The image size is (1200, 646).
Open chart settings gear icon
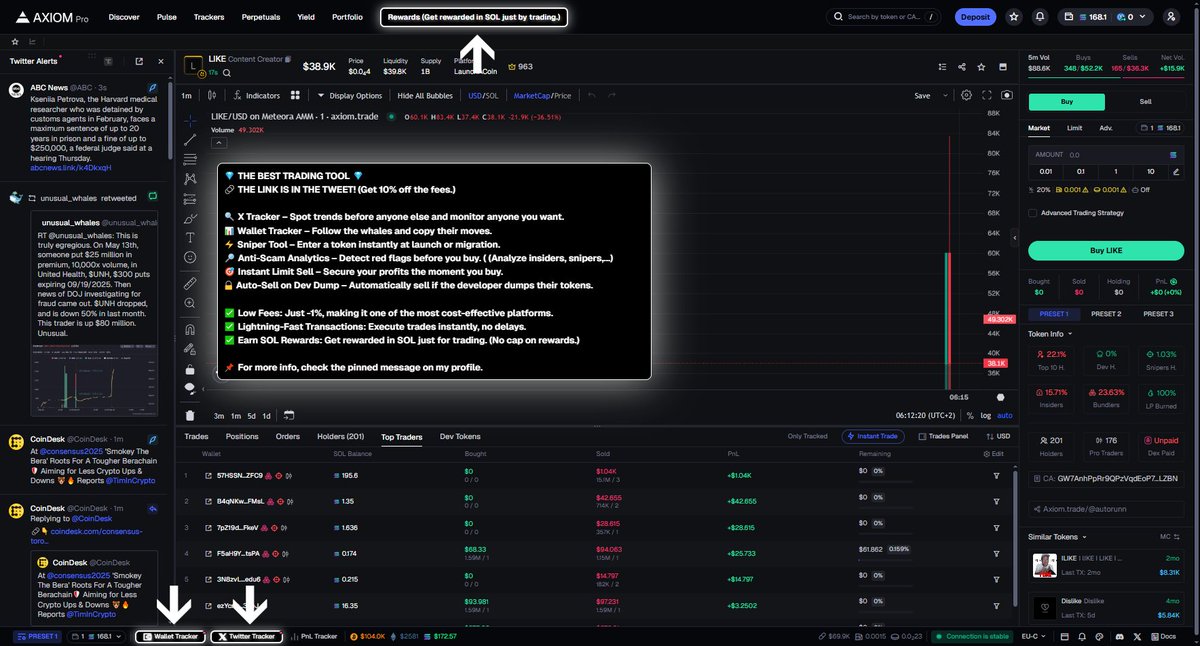click(966, 96)
